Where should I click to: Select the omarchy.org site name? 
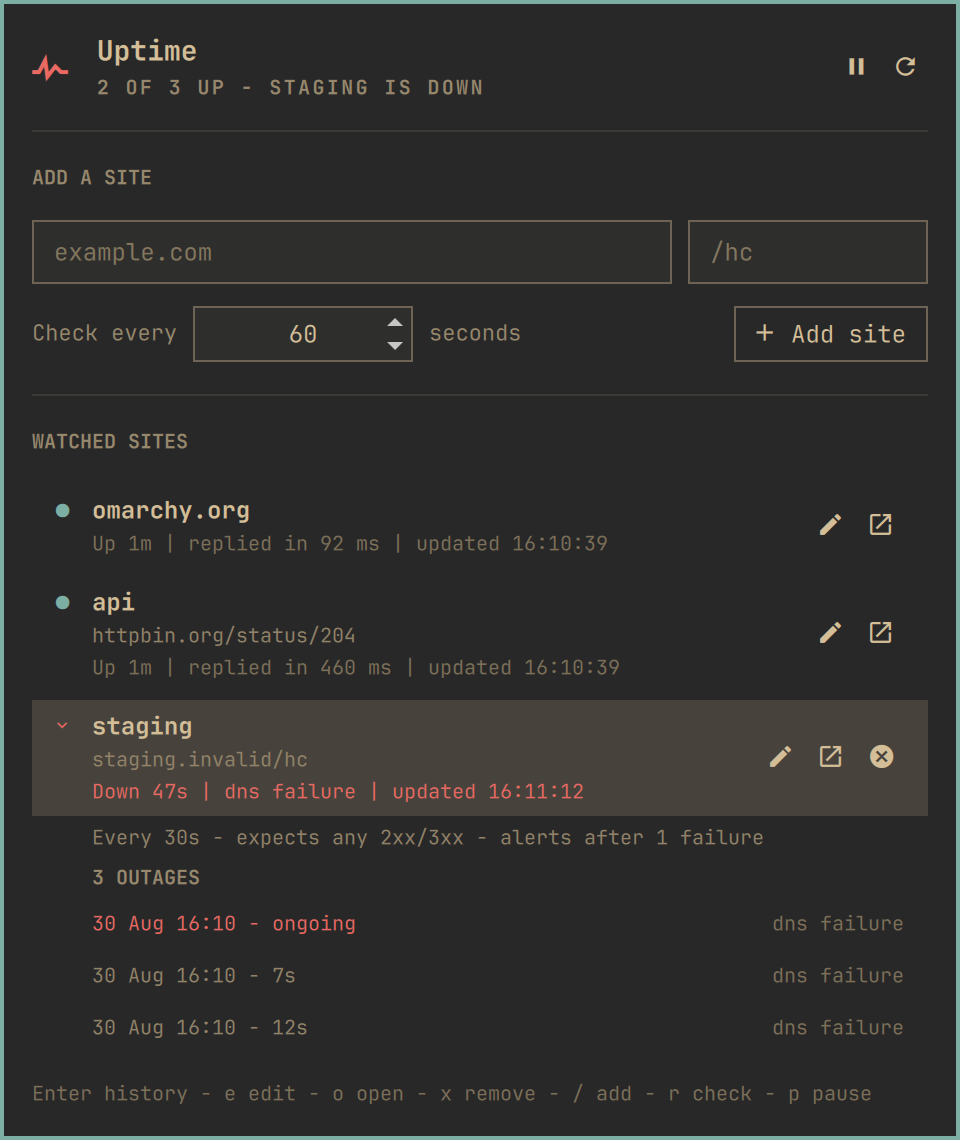pos(171,510)
